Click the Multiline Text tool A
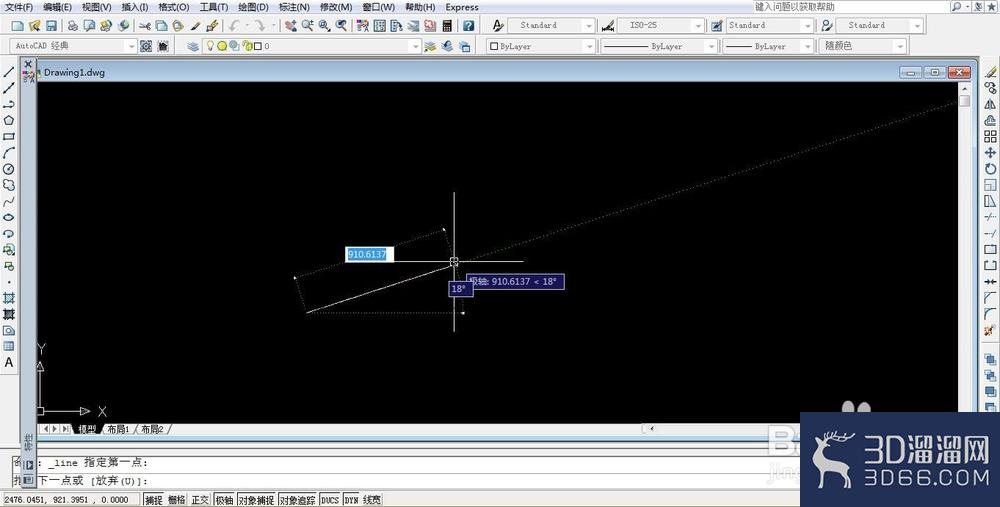Viewport: 1000px width, 507px height. (9, 362)
